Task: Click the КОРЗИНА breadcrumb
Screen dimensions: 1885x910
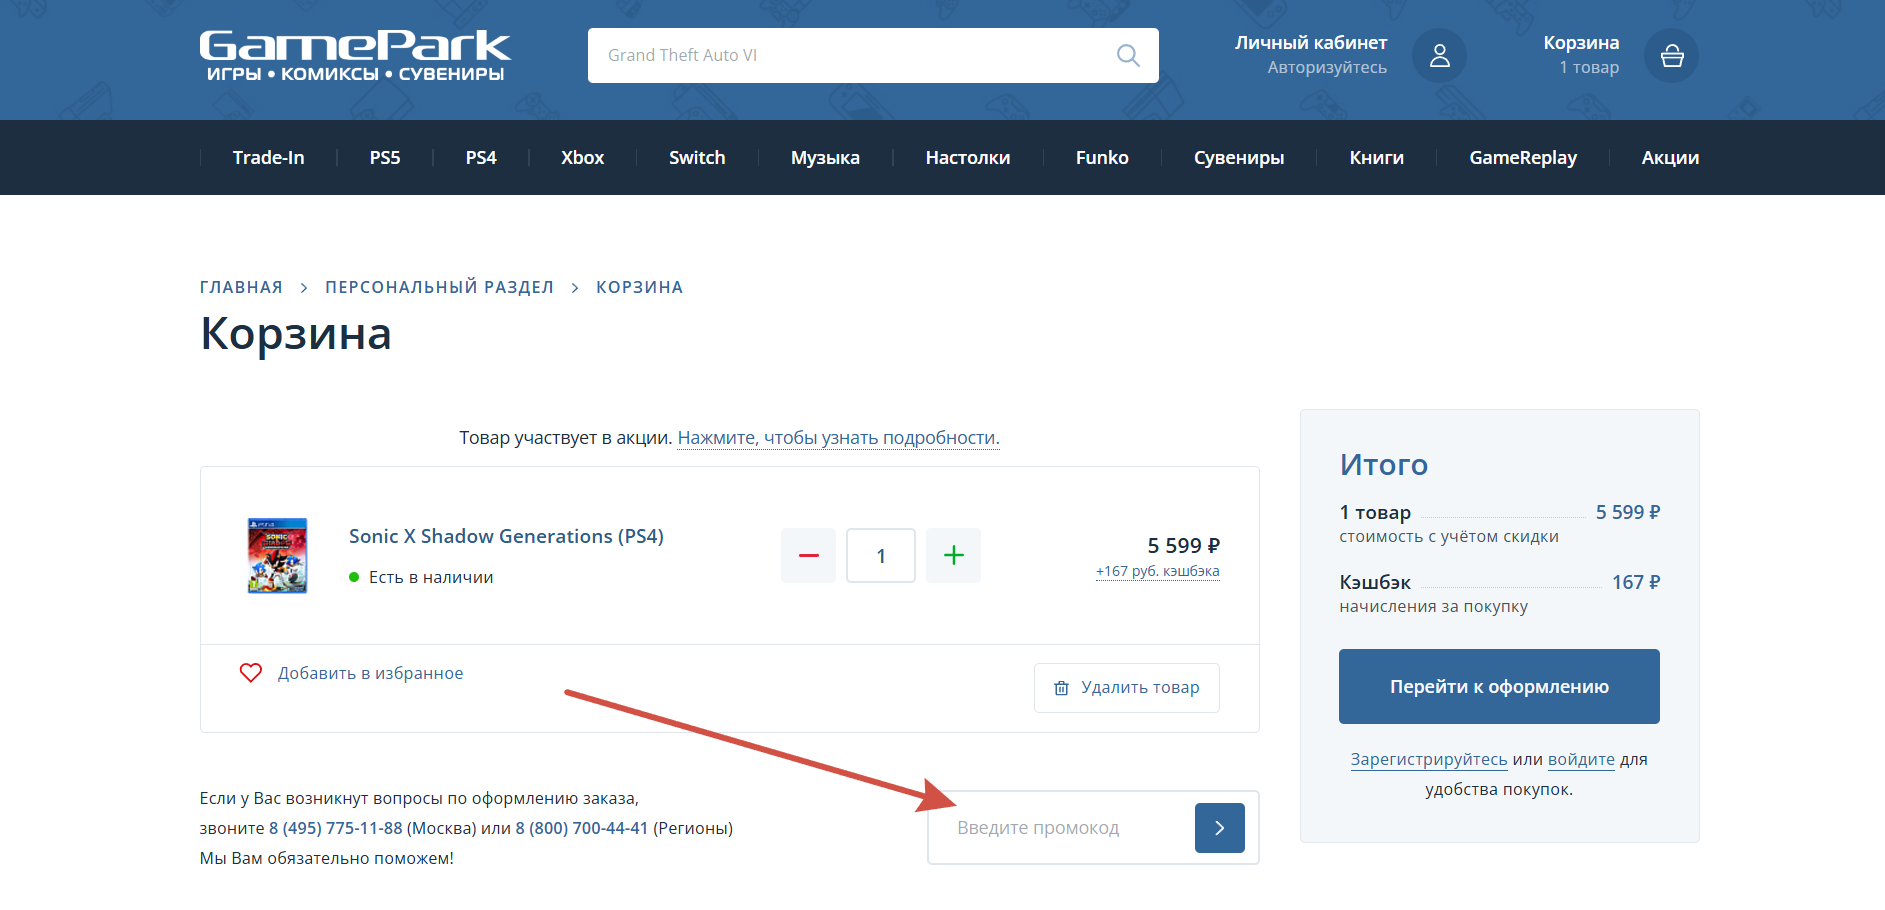Action: (640, 287)
